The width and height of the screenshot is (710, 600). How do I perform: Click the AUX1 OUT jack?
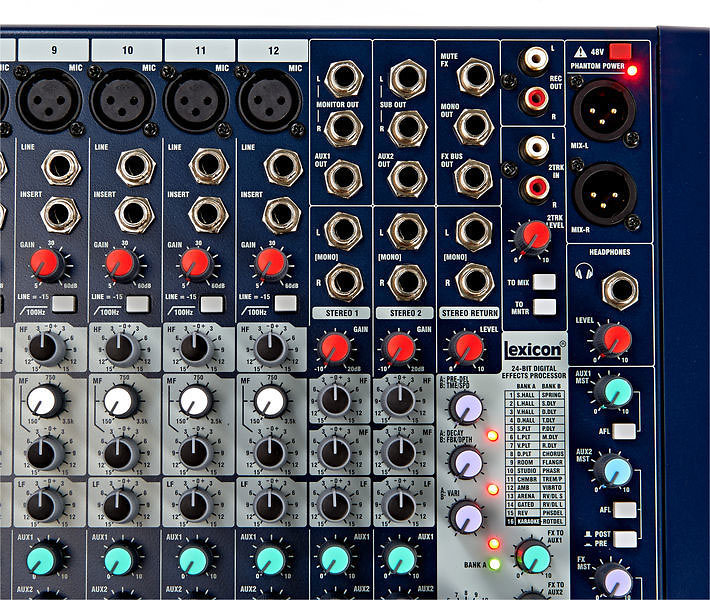343,178
